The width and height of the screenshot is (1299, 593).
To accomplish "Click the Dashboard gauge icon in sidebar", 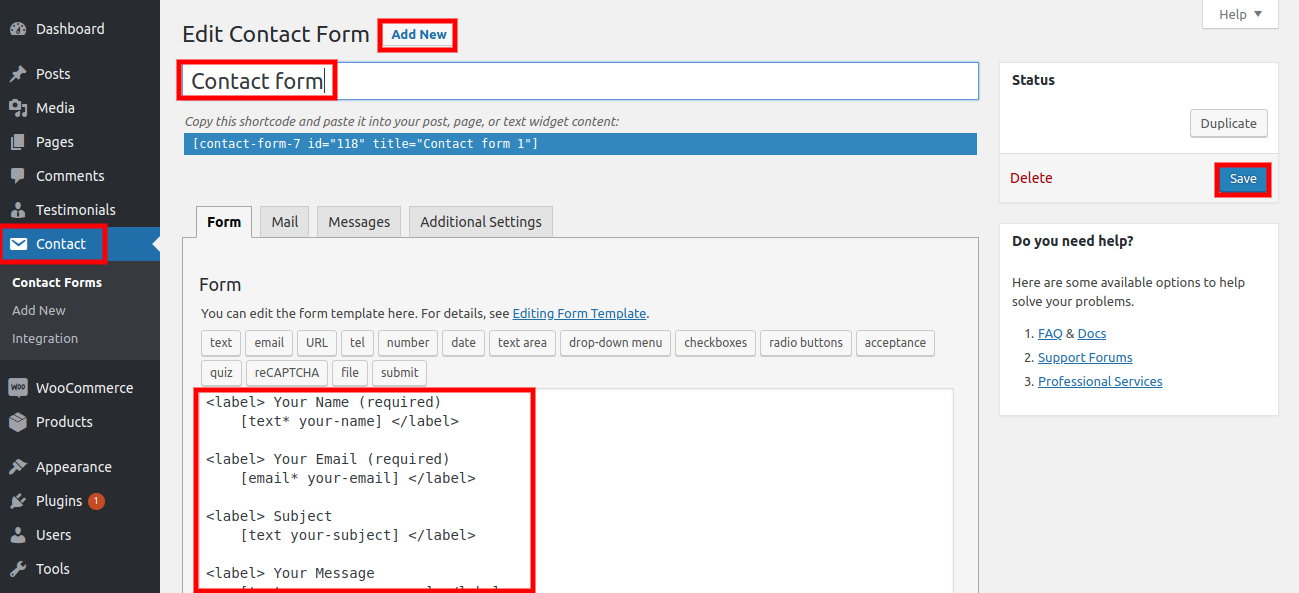I will point(18,29).
